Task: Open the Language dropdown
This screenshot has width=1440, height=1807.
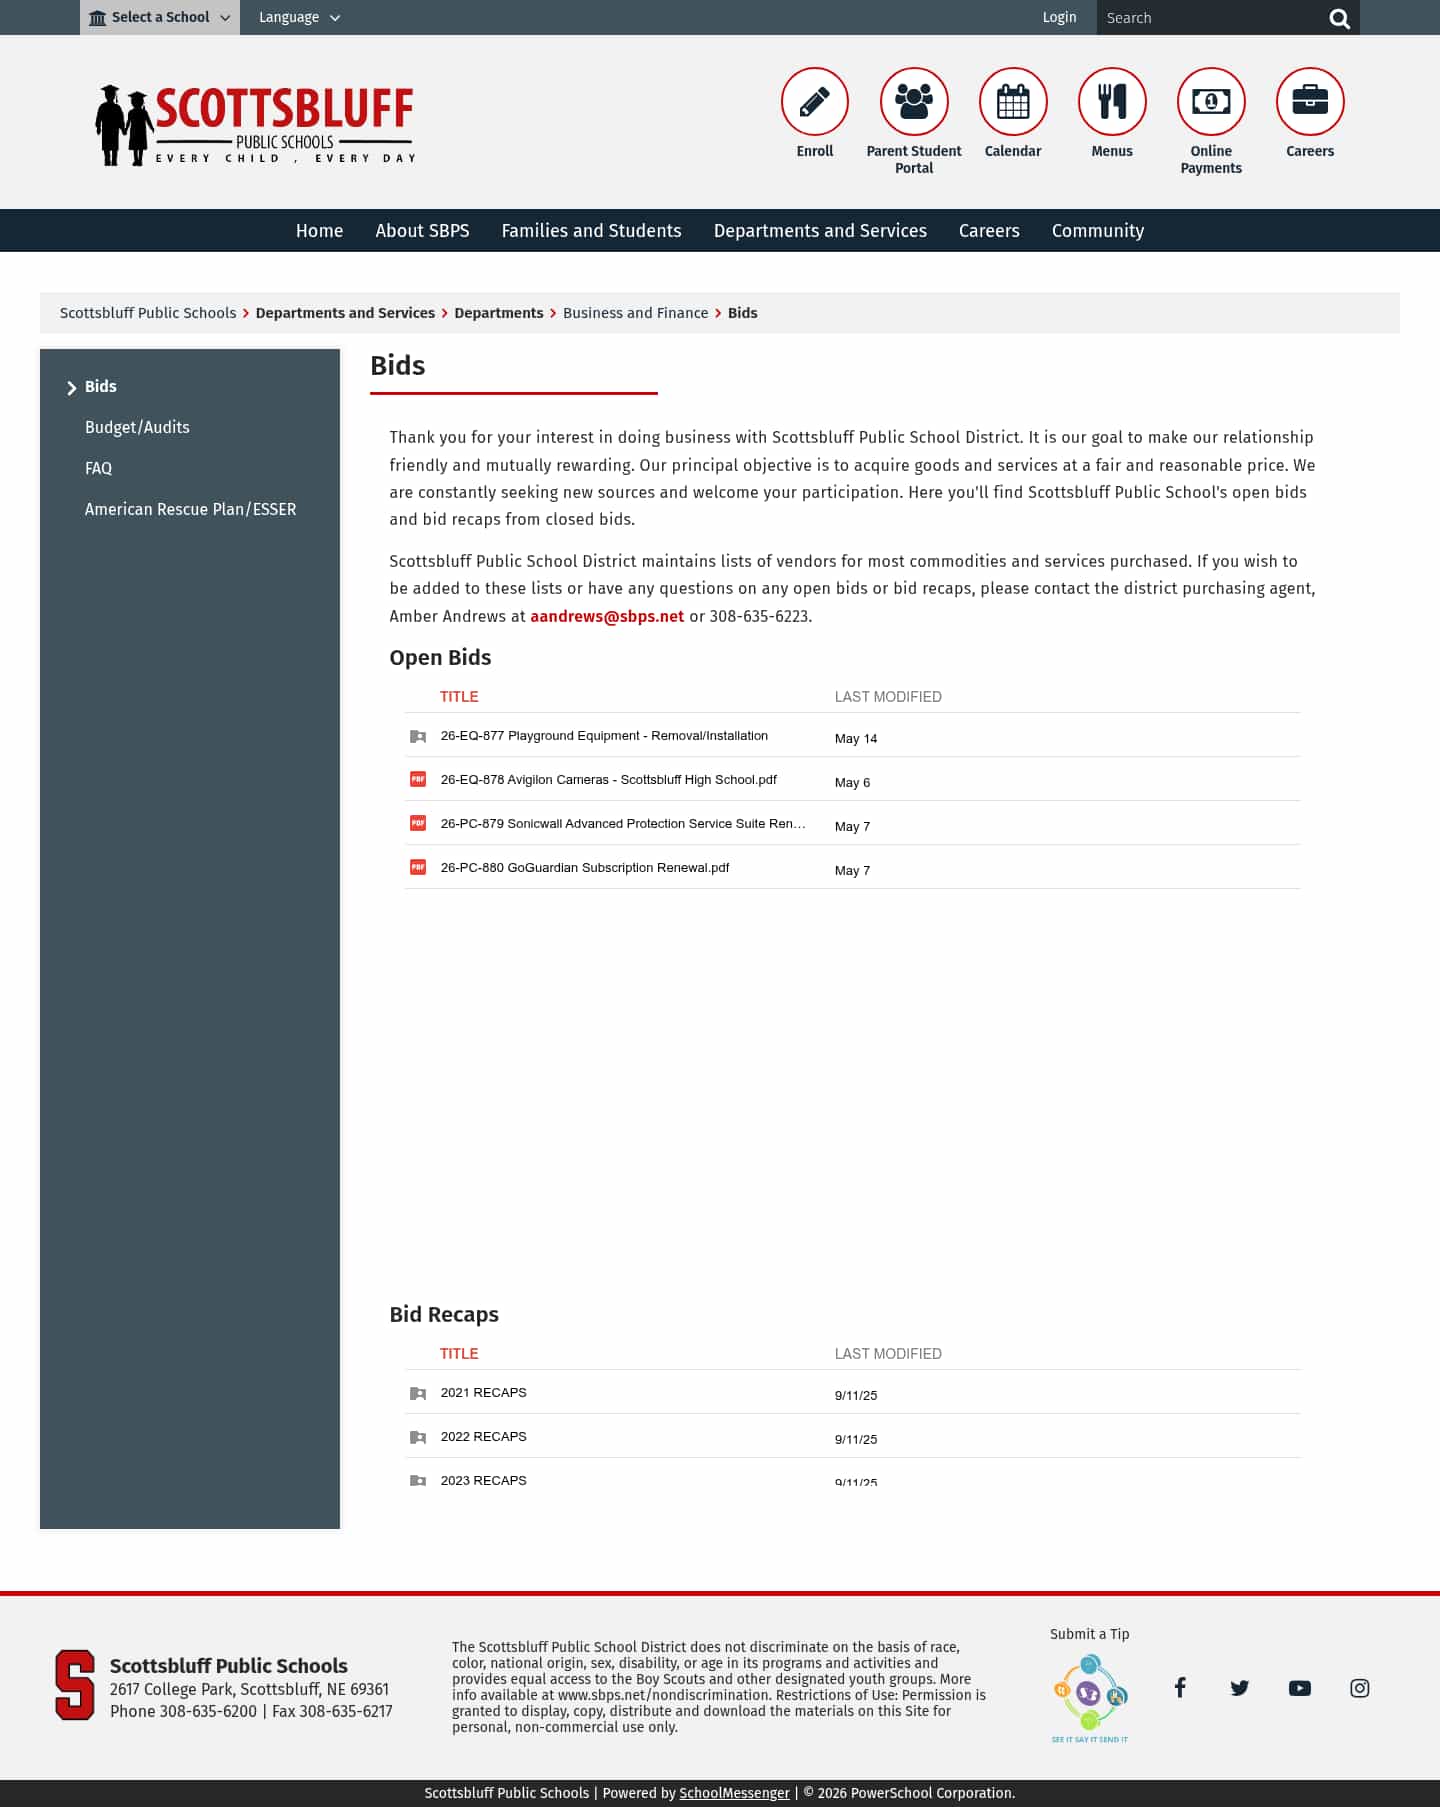Action: (x=299, y=17)
